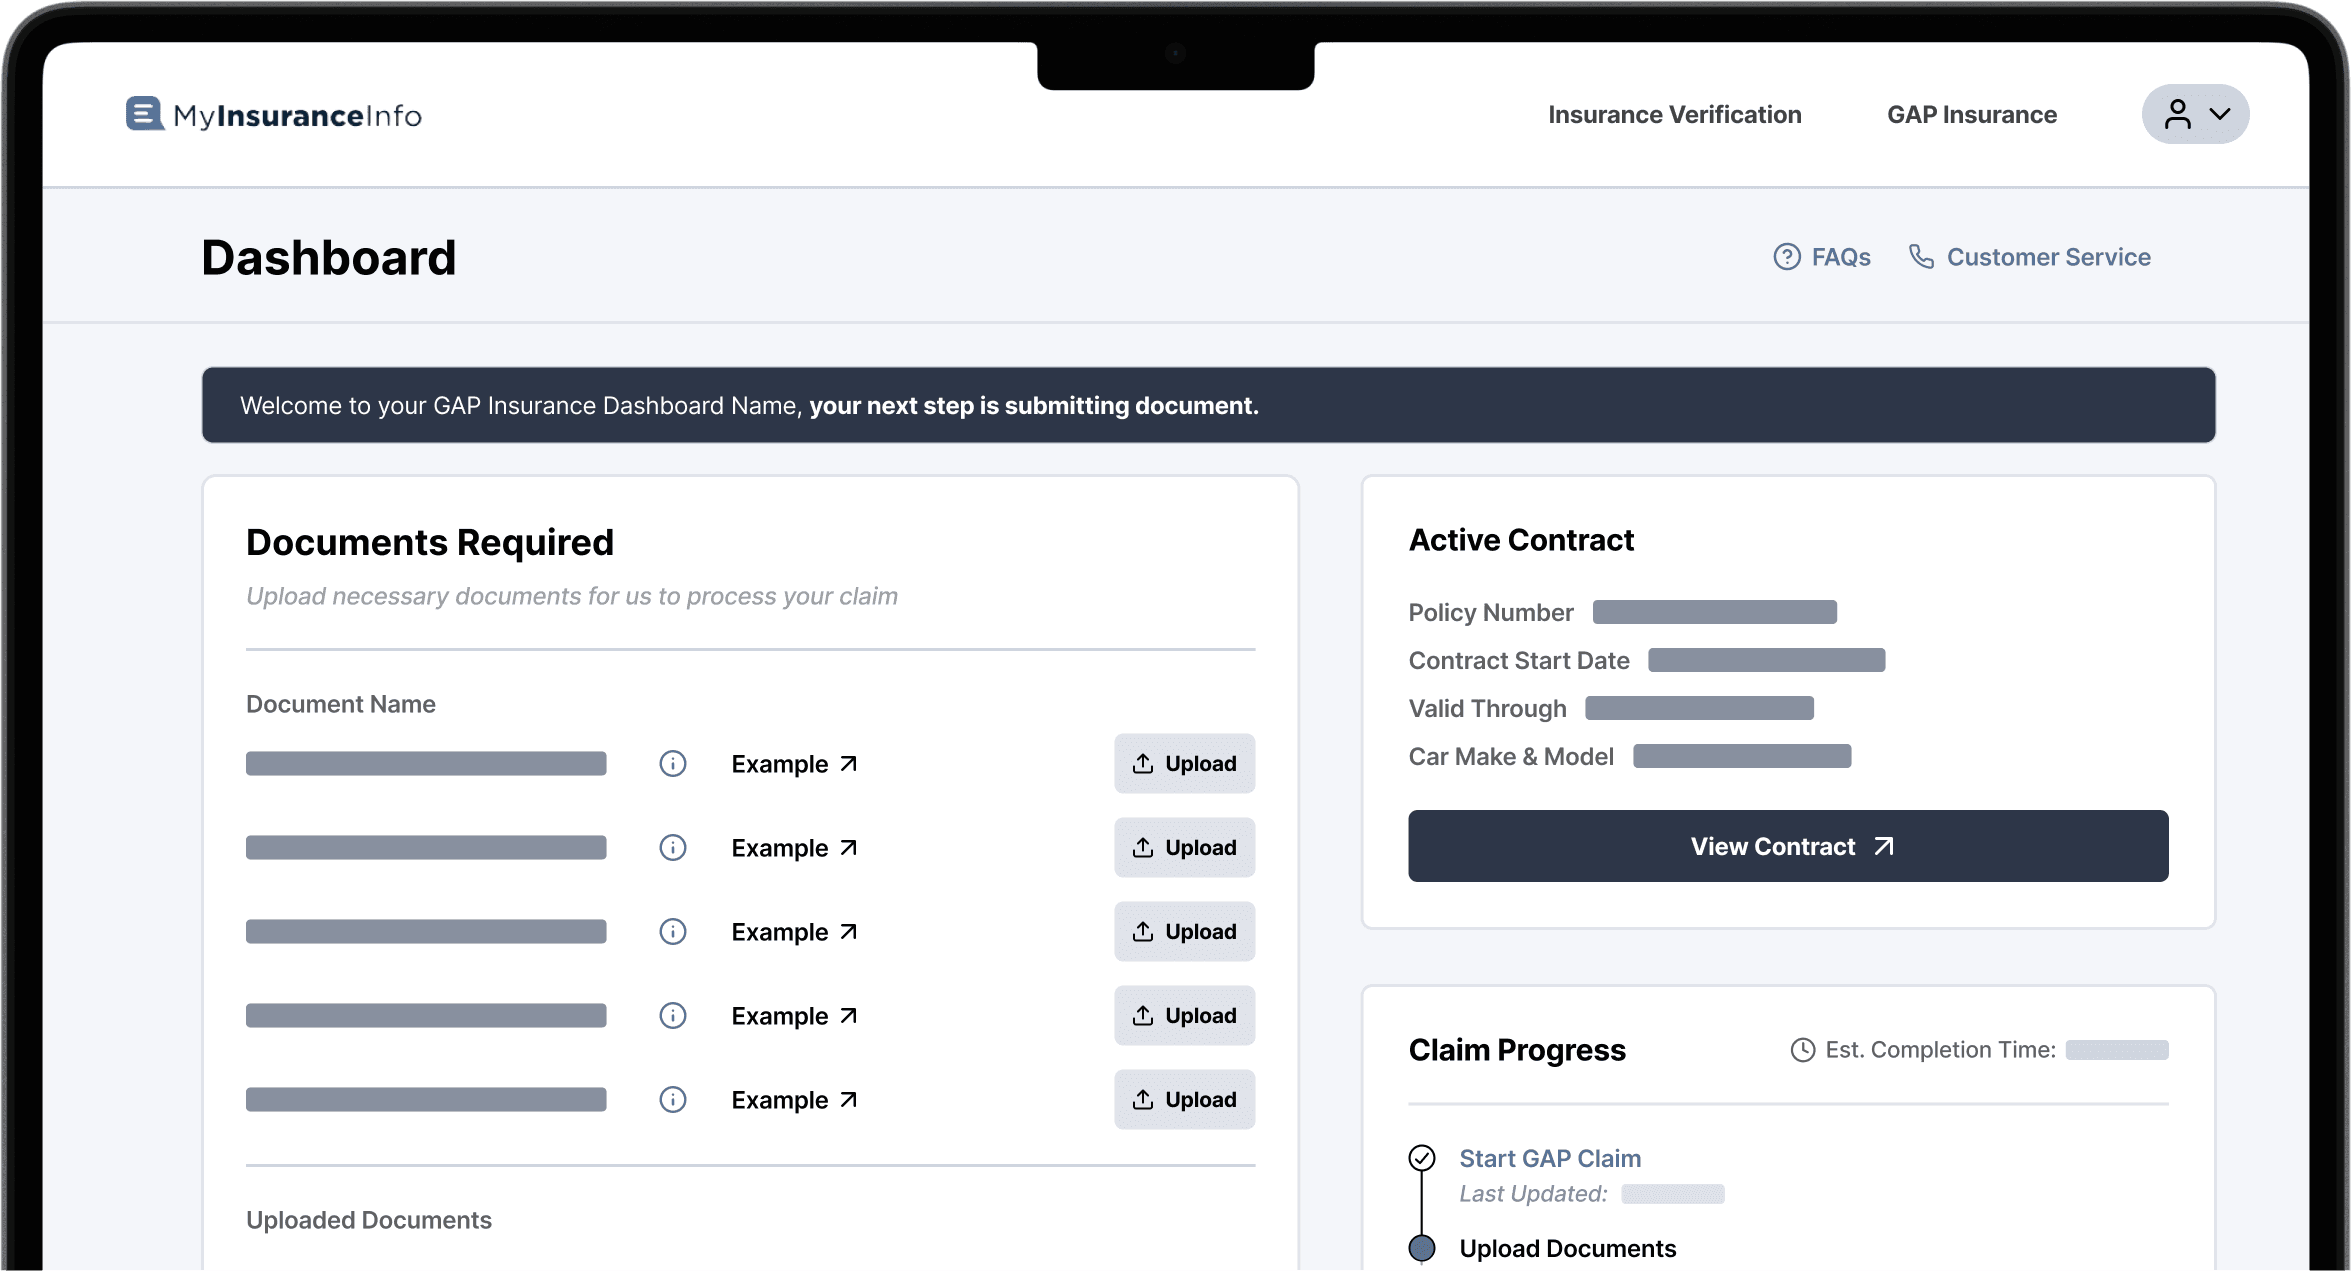Click the upload arrow icon on the last Upload button
Viewport: 2352px width, 1271px height.
[1143, 1099]
